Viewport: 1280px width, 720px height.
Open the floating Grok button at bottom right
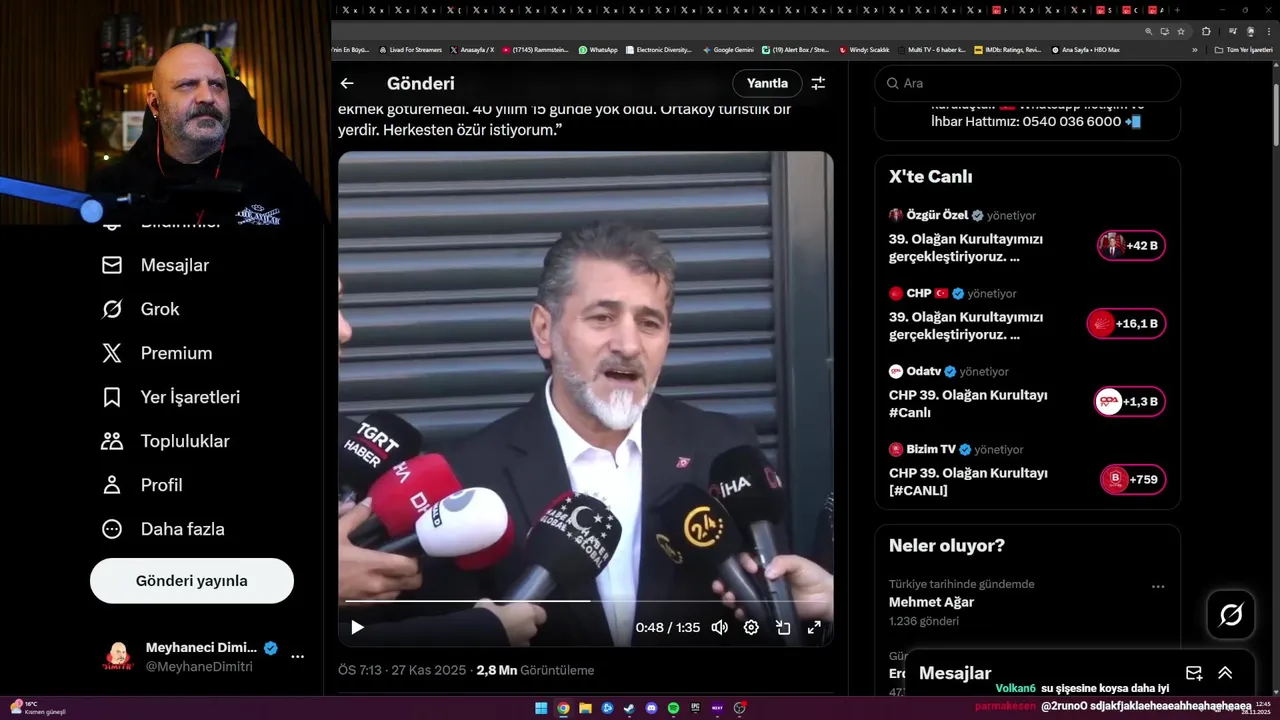pos(1231,615)
